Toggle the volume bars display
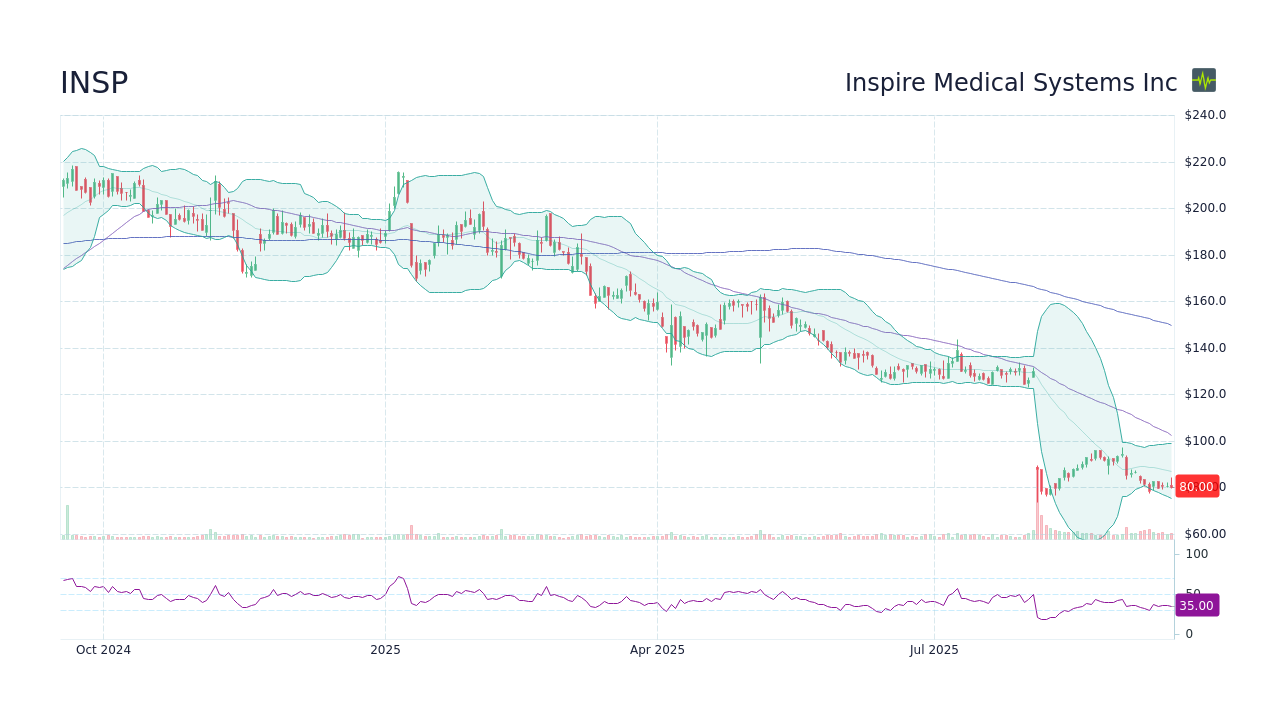Image resolution: width=1280 pixels, height=720 pixels. pyautogui.click(x=600, y=535)
